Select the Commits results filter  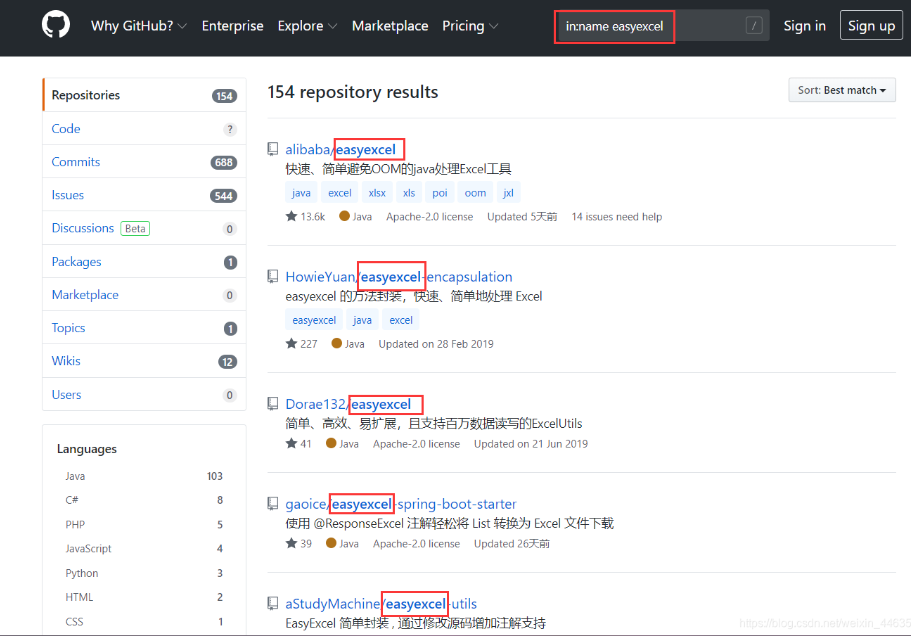tap(144, 162)
